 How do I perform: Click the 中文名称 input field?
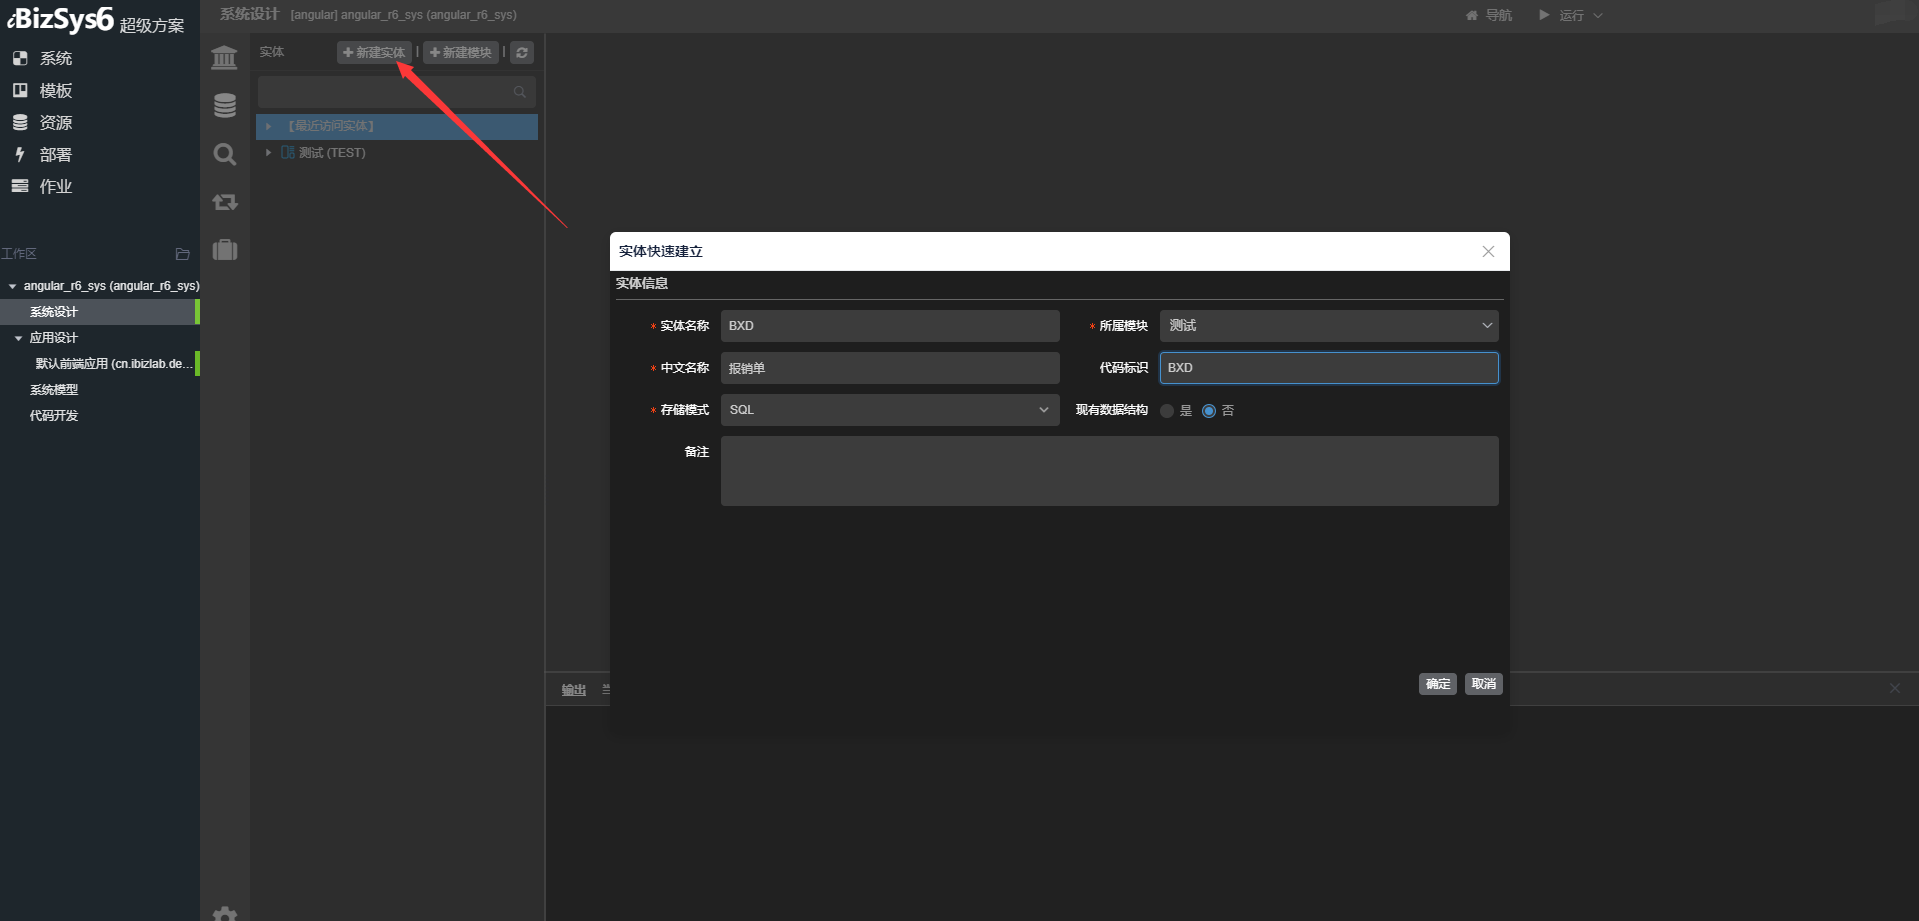pyautogui.click(x=890, y=368)
